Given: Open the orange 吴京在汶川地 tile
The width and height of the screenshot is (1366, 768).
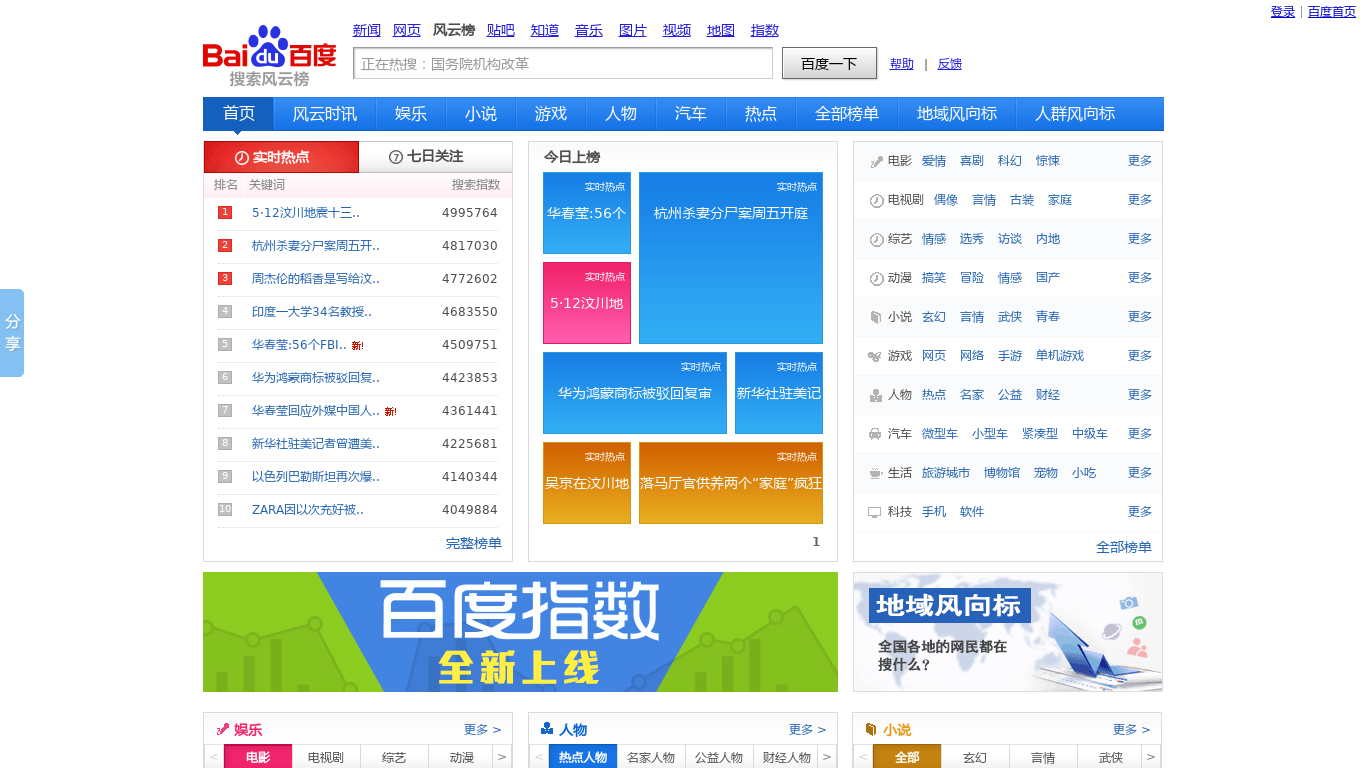Looking at the screenshot, I should pos(587,483).
